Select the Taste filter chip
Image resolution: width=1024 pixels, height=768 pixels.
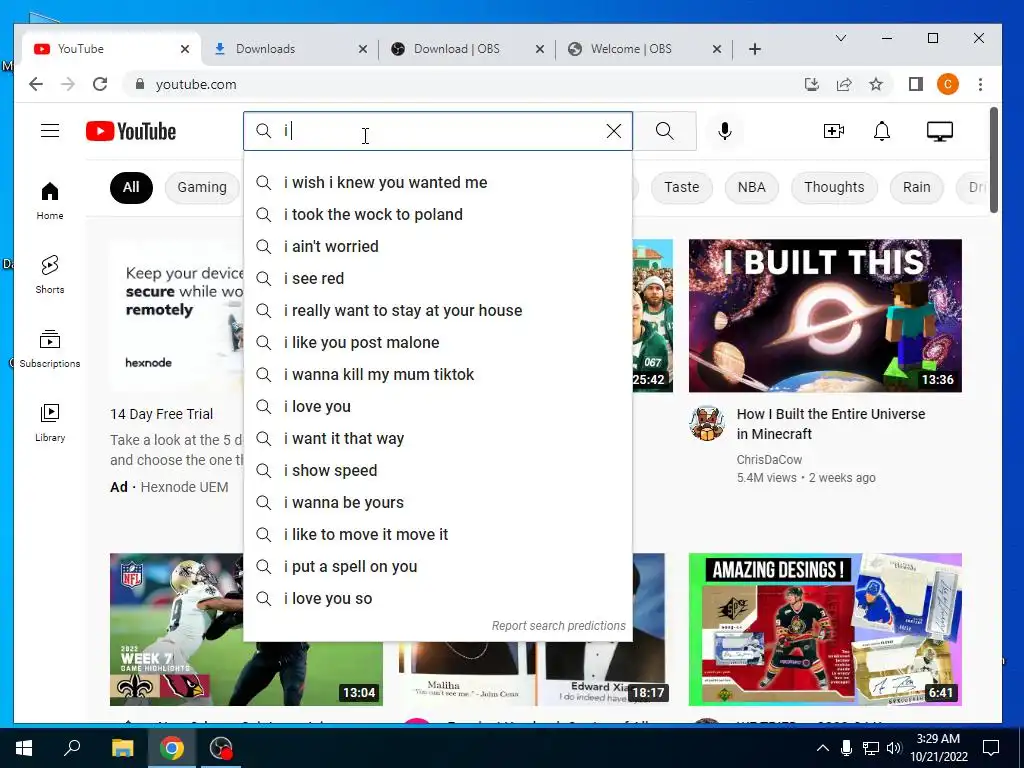tap(681, 187)
